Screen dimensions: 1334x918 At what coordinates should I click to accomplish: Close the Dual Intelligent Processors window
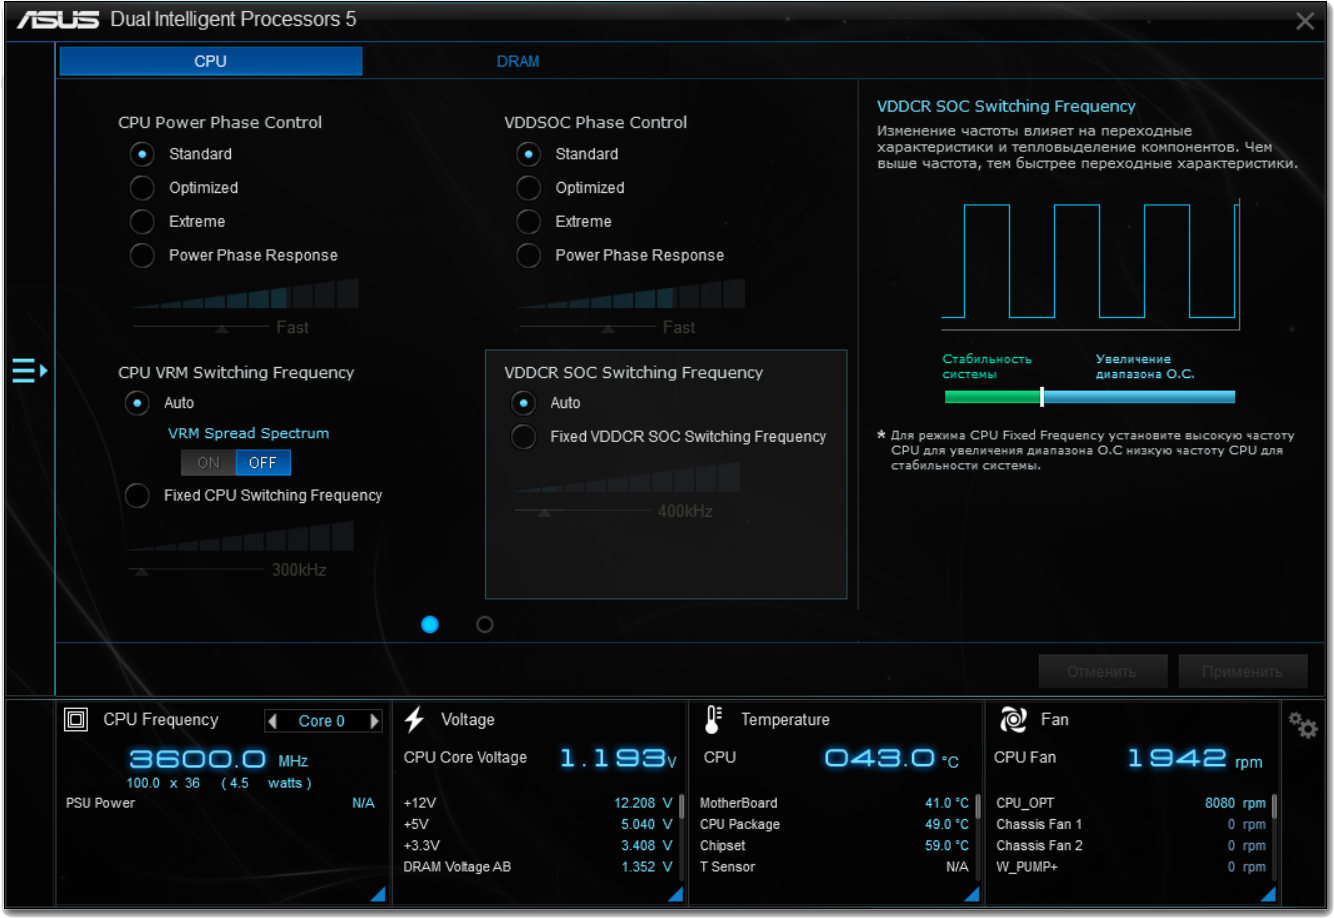coord(1305,21)
